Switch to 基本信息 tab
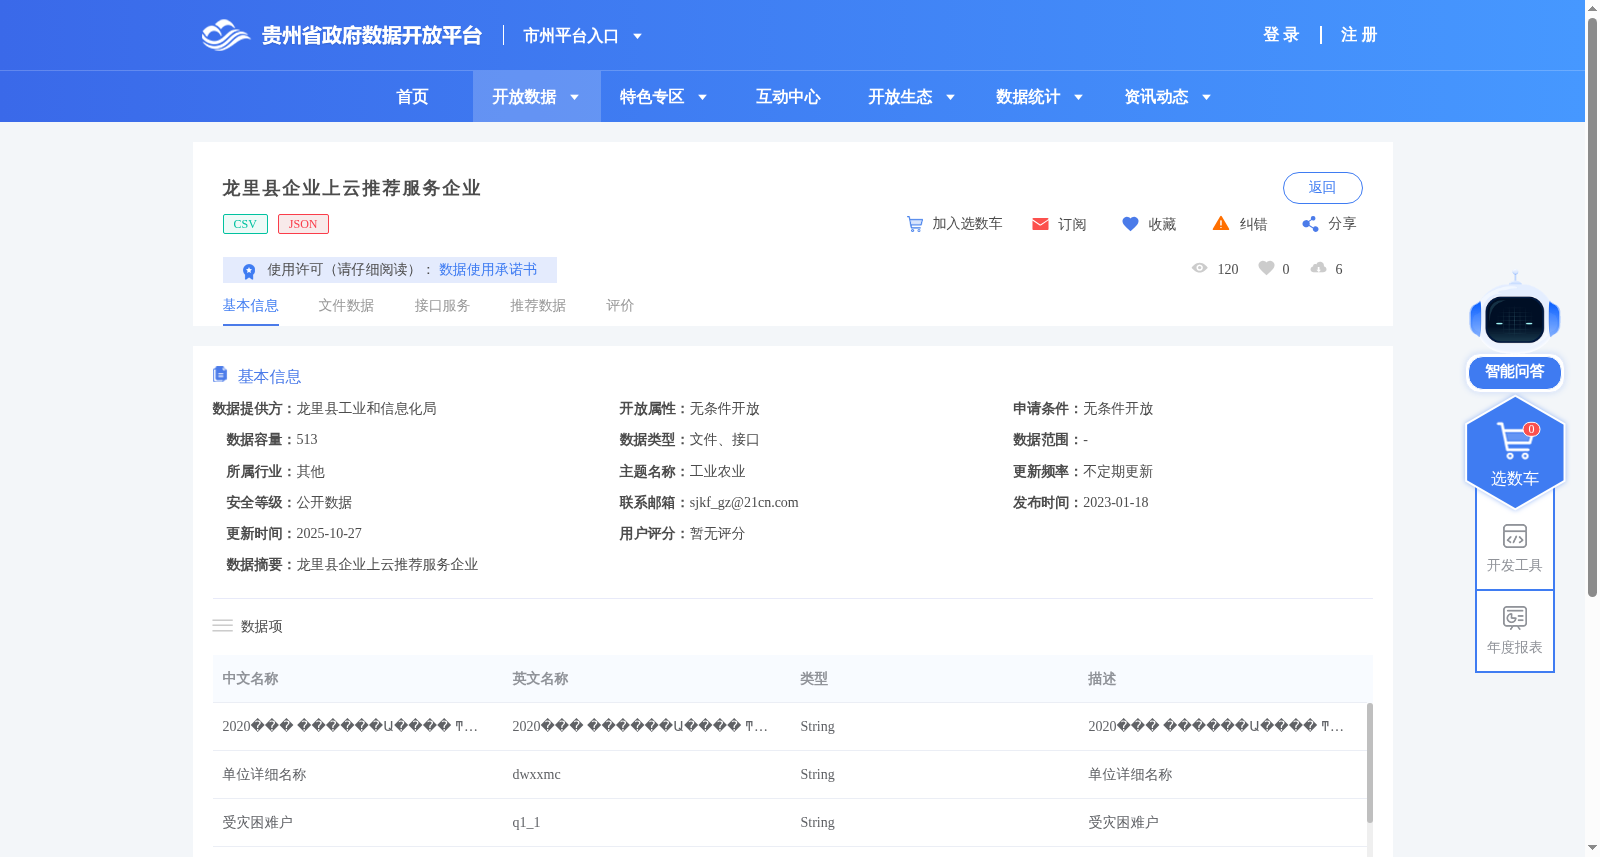Viewport: 1600px width, 857px height. click(250, 305)
